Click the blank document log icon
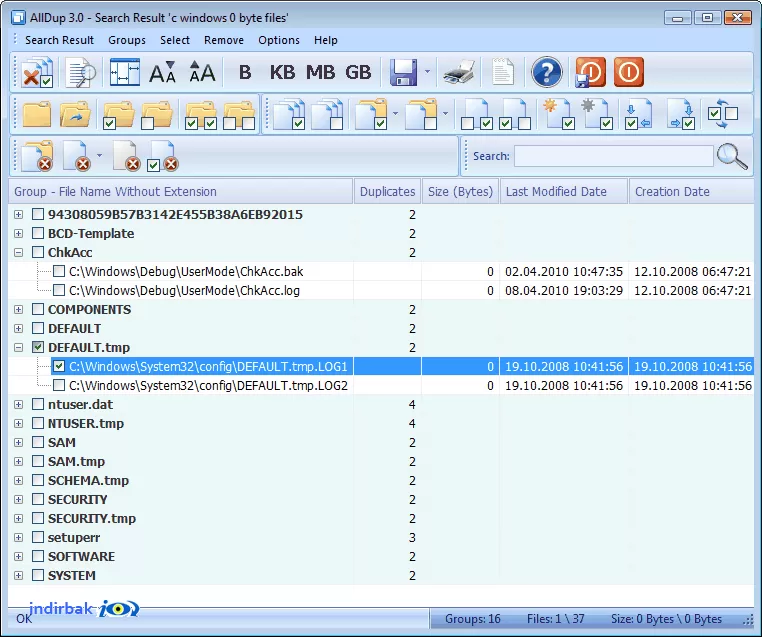The width and height of the screenshot is (762, 637). (x=502, y=72)
